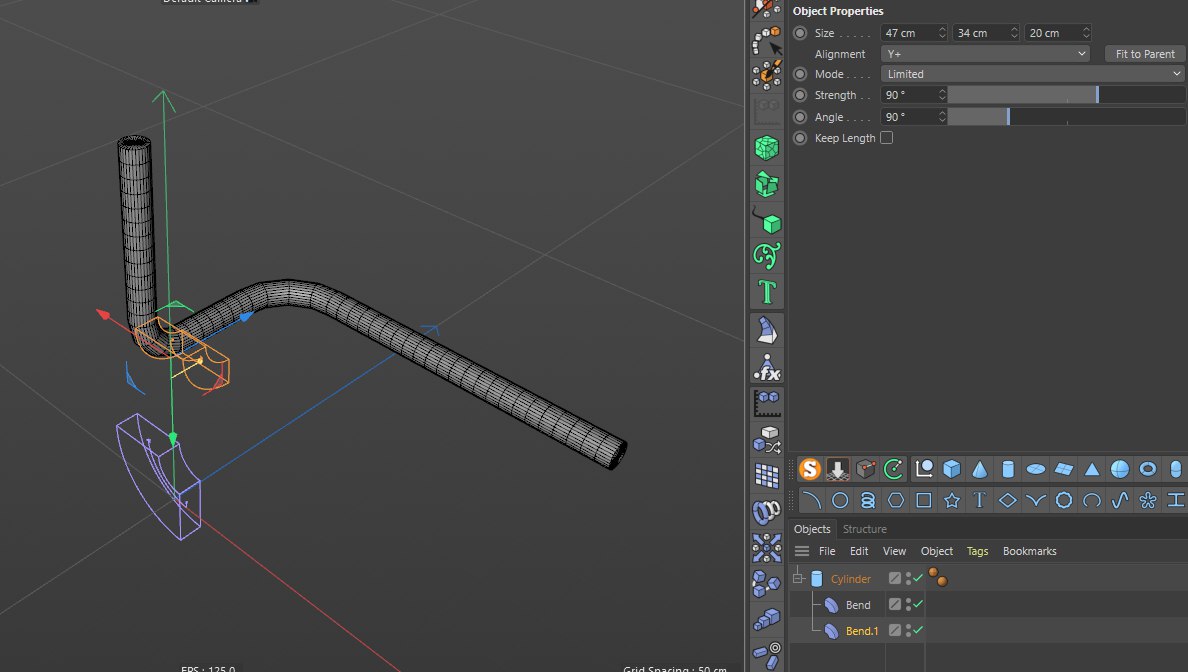Image resolution: width=1188 pixels, height=672 pixels.
Task: Switch to the Objects tab
Action: [812, 529]
